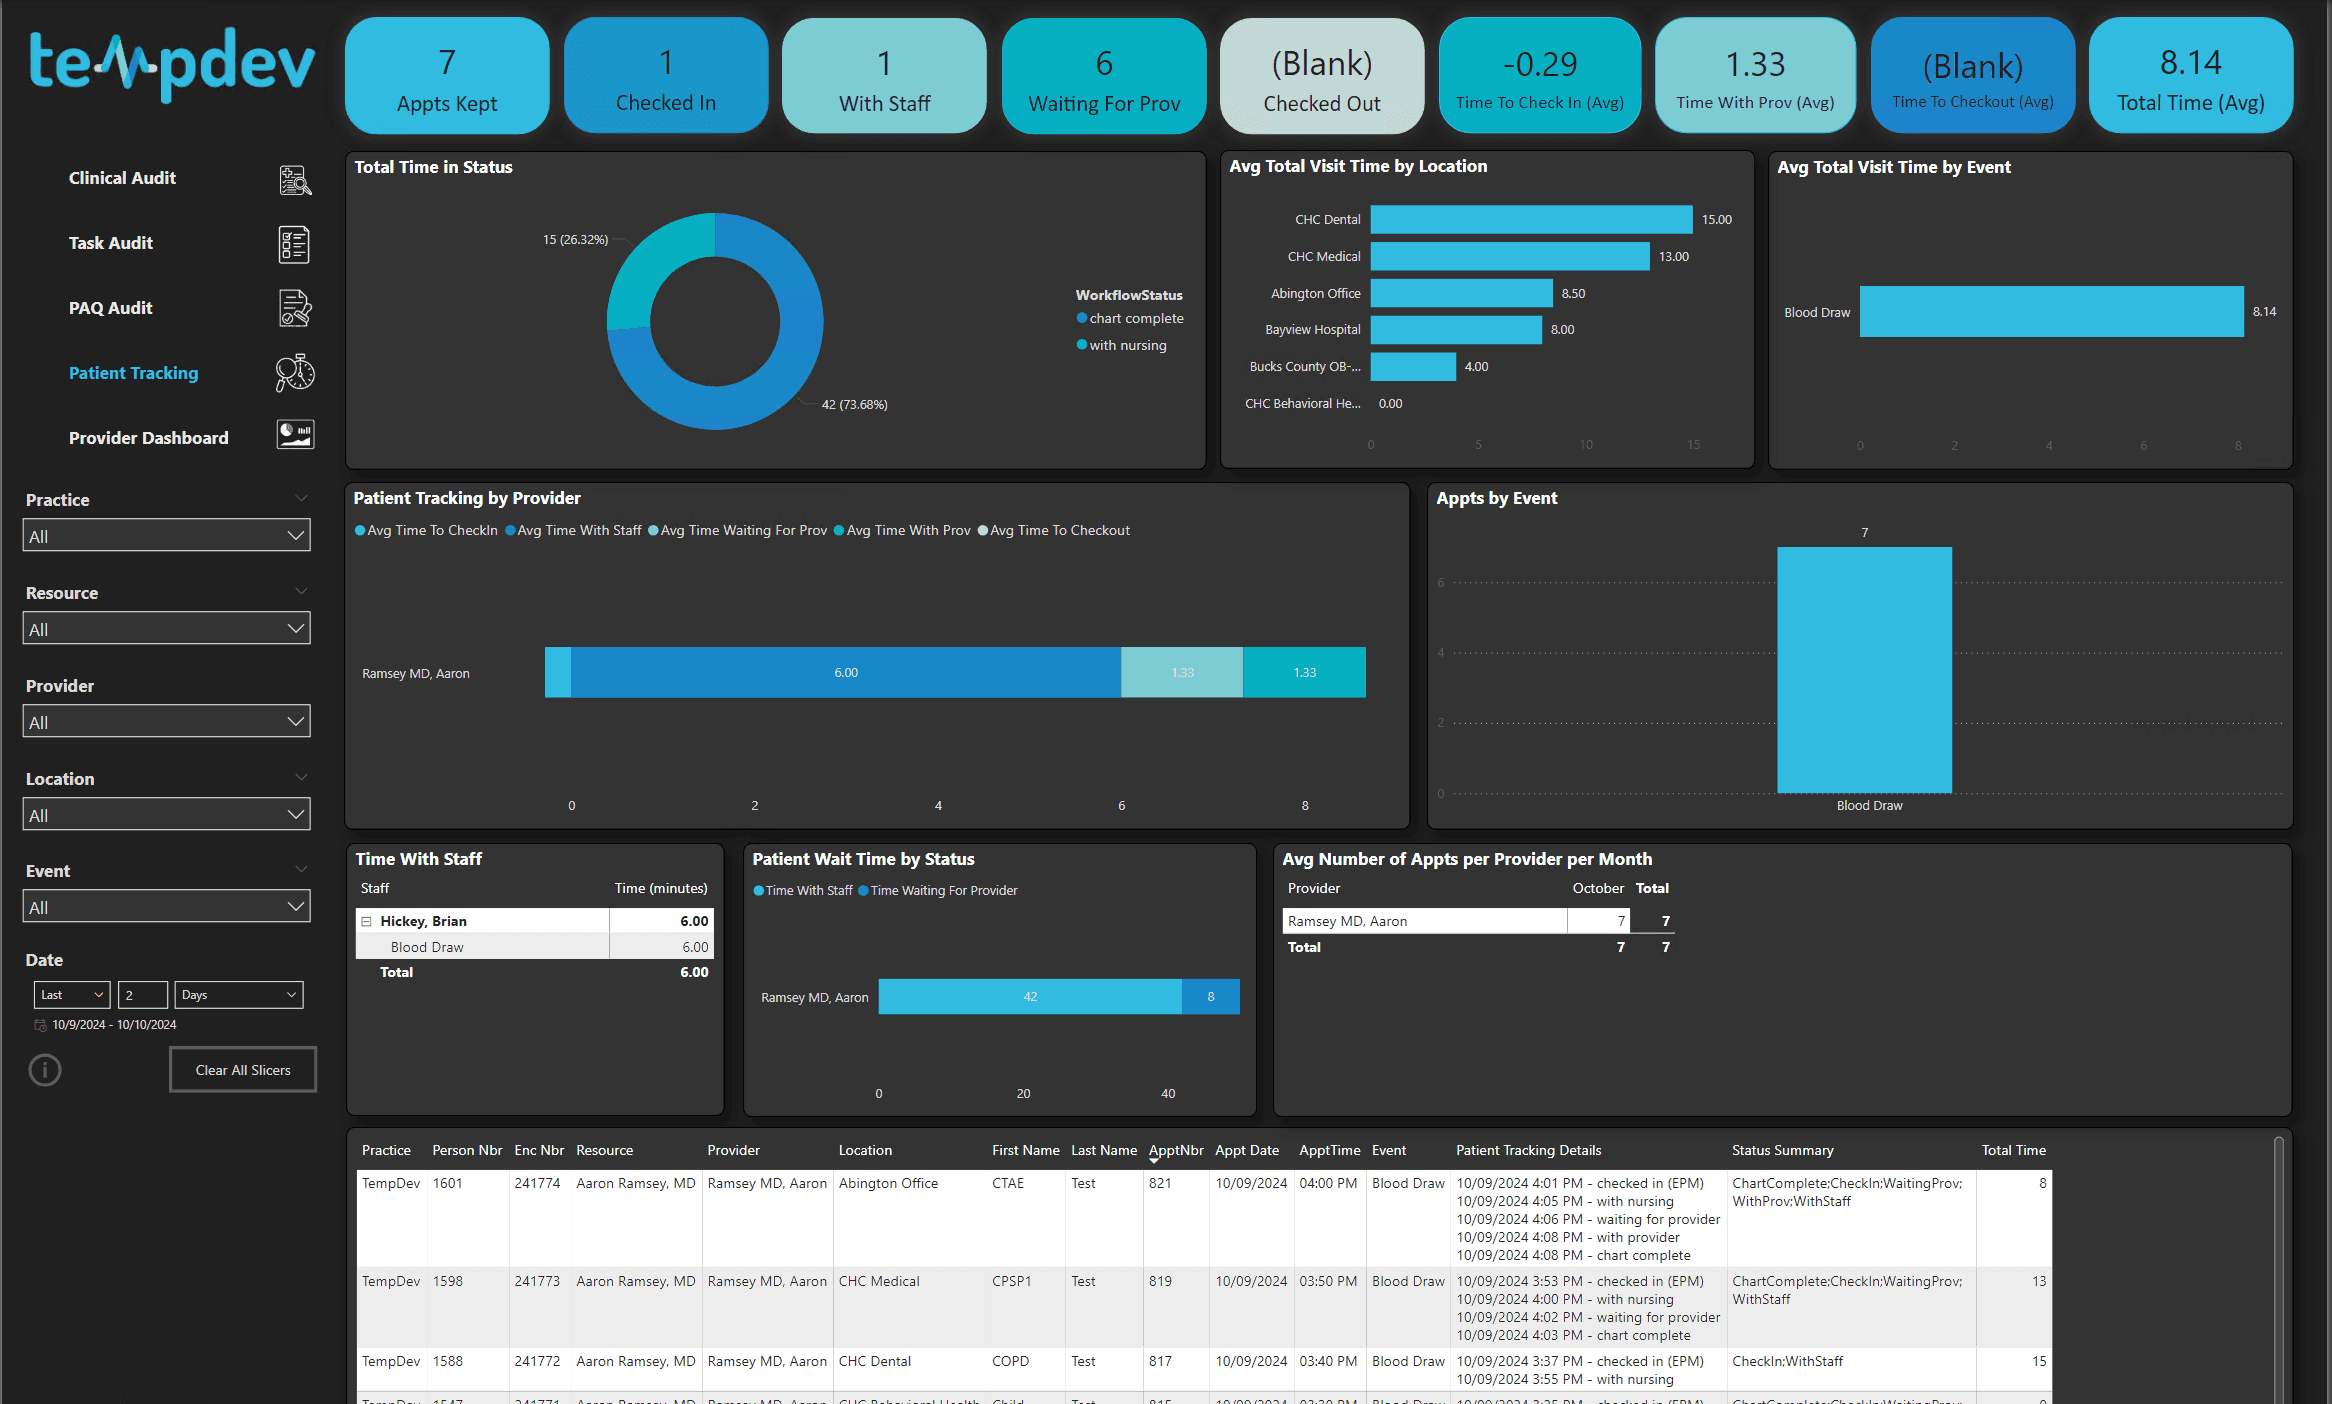Image resolution: width=2332 pixels, height=1404 pixels.
Task: Click the calendar icon beside date range
Action: [41, 1025]
